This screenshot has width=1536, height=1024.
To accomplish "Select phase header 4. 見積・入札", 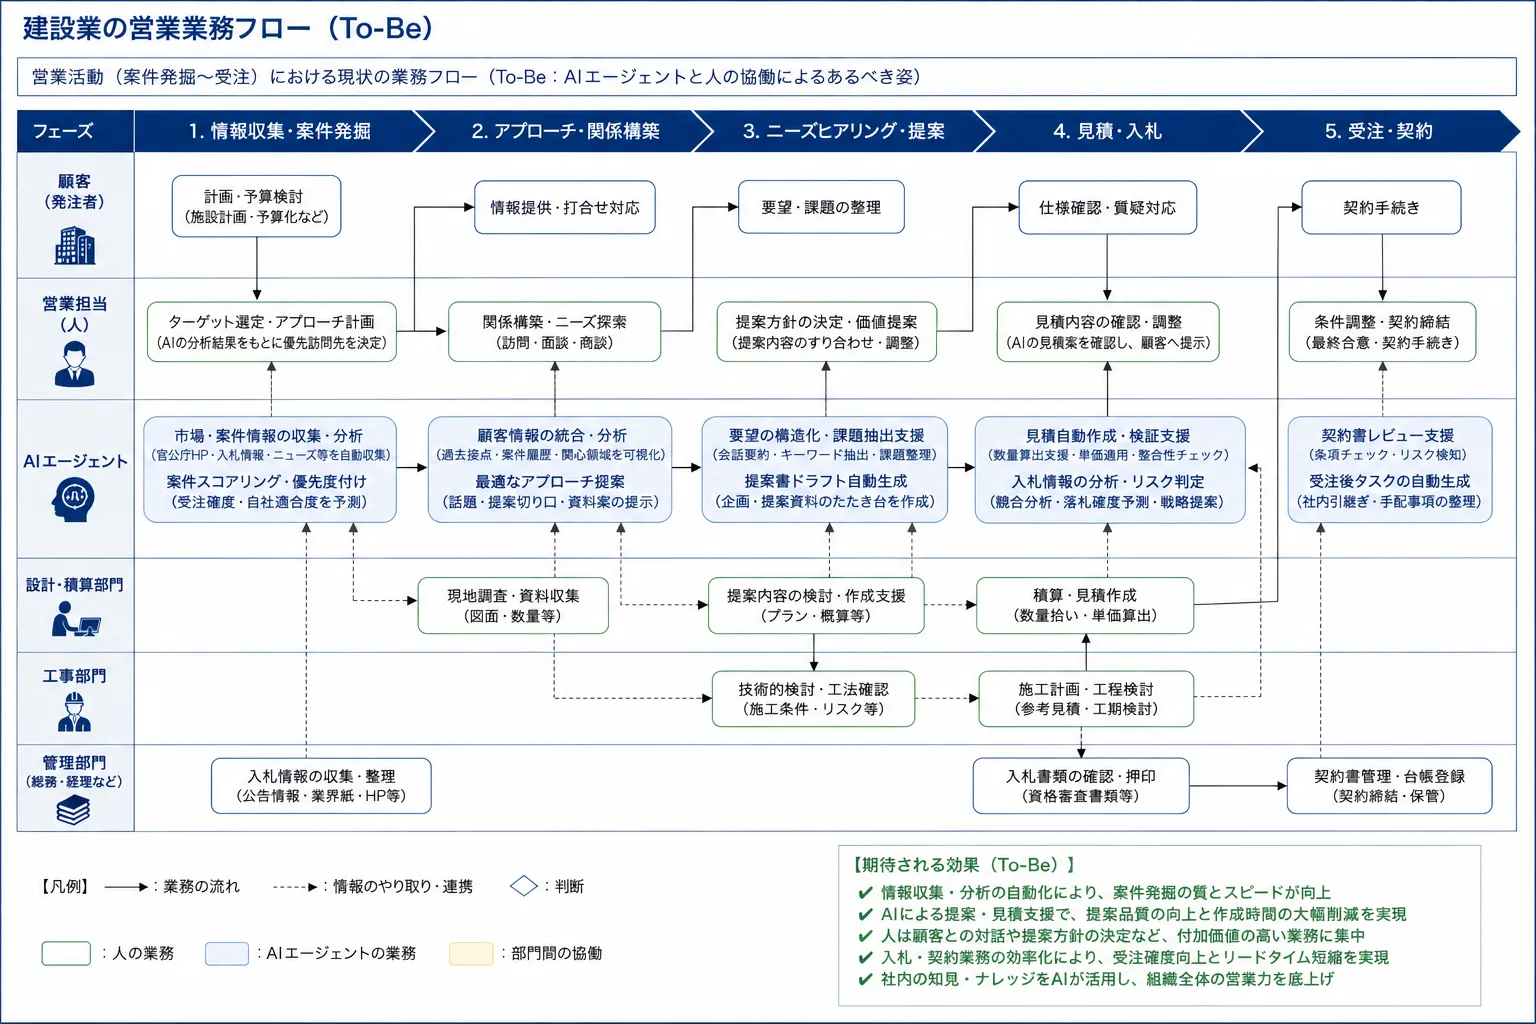I will (1108, 131).
